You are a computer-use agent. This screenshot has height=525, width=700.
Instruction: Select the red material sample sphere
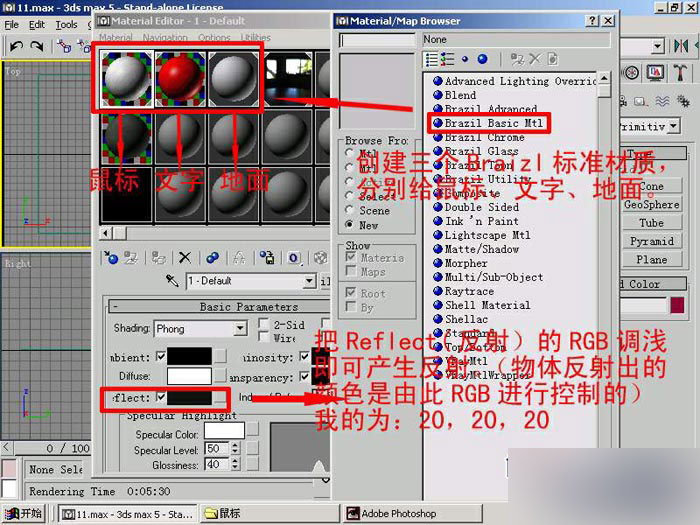click(x=180, y=79)
